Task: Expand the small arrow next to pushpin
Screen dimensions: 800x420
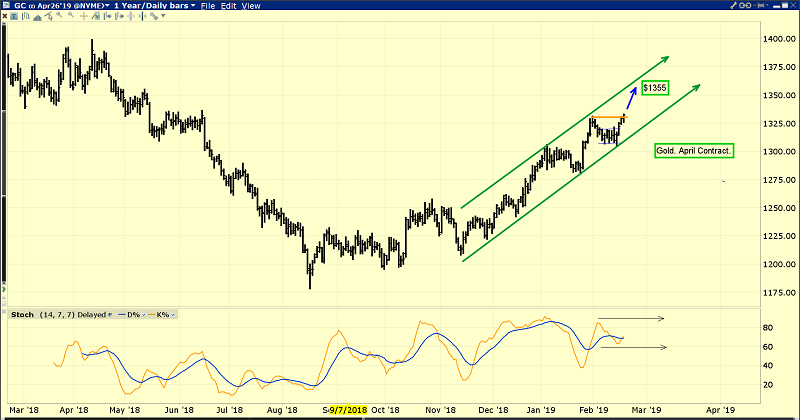Action: pyautogui.click(x=767, y=5)
